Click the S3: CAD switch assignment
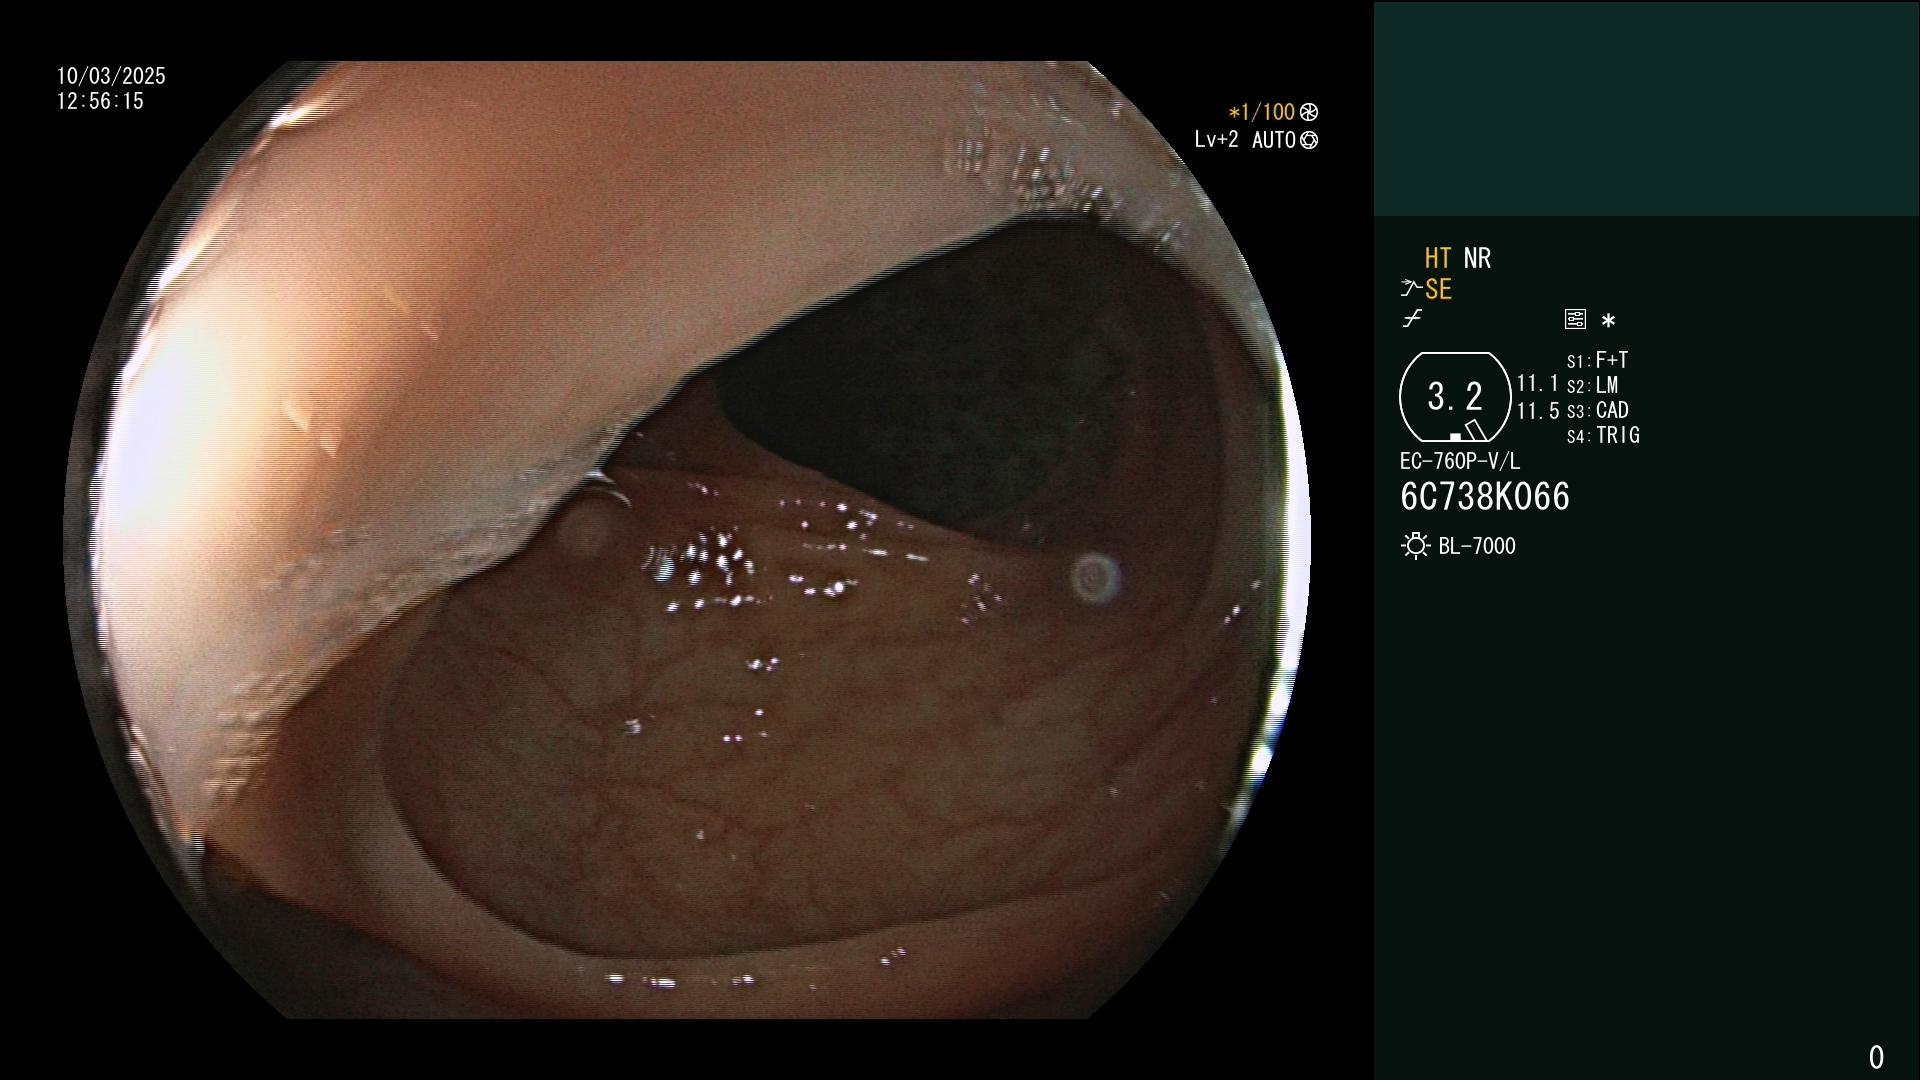The height and width of the screenshot is (1080, 1920). (1597, 410)
